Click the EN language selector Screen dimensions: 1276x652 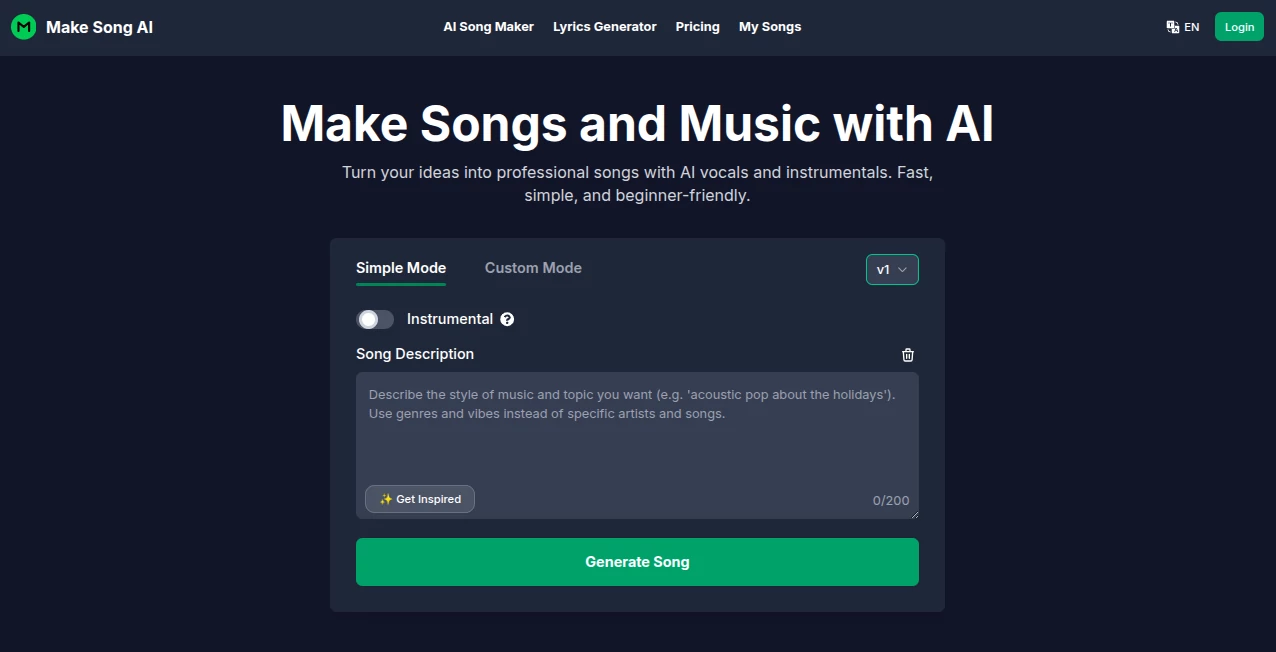point(1190,26)
